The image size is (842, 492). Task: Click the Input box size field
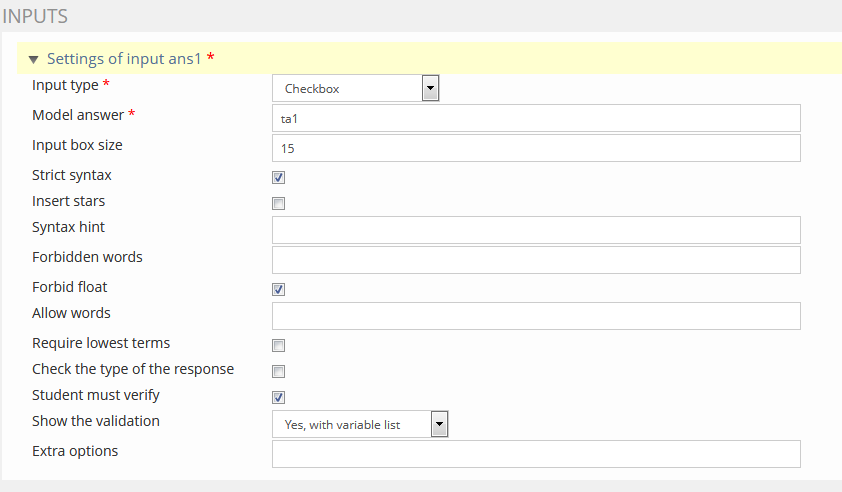pyautogui.click(x=536, y=148)
